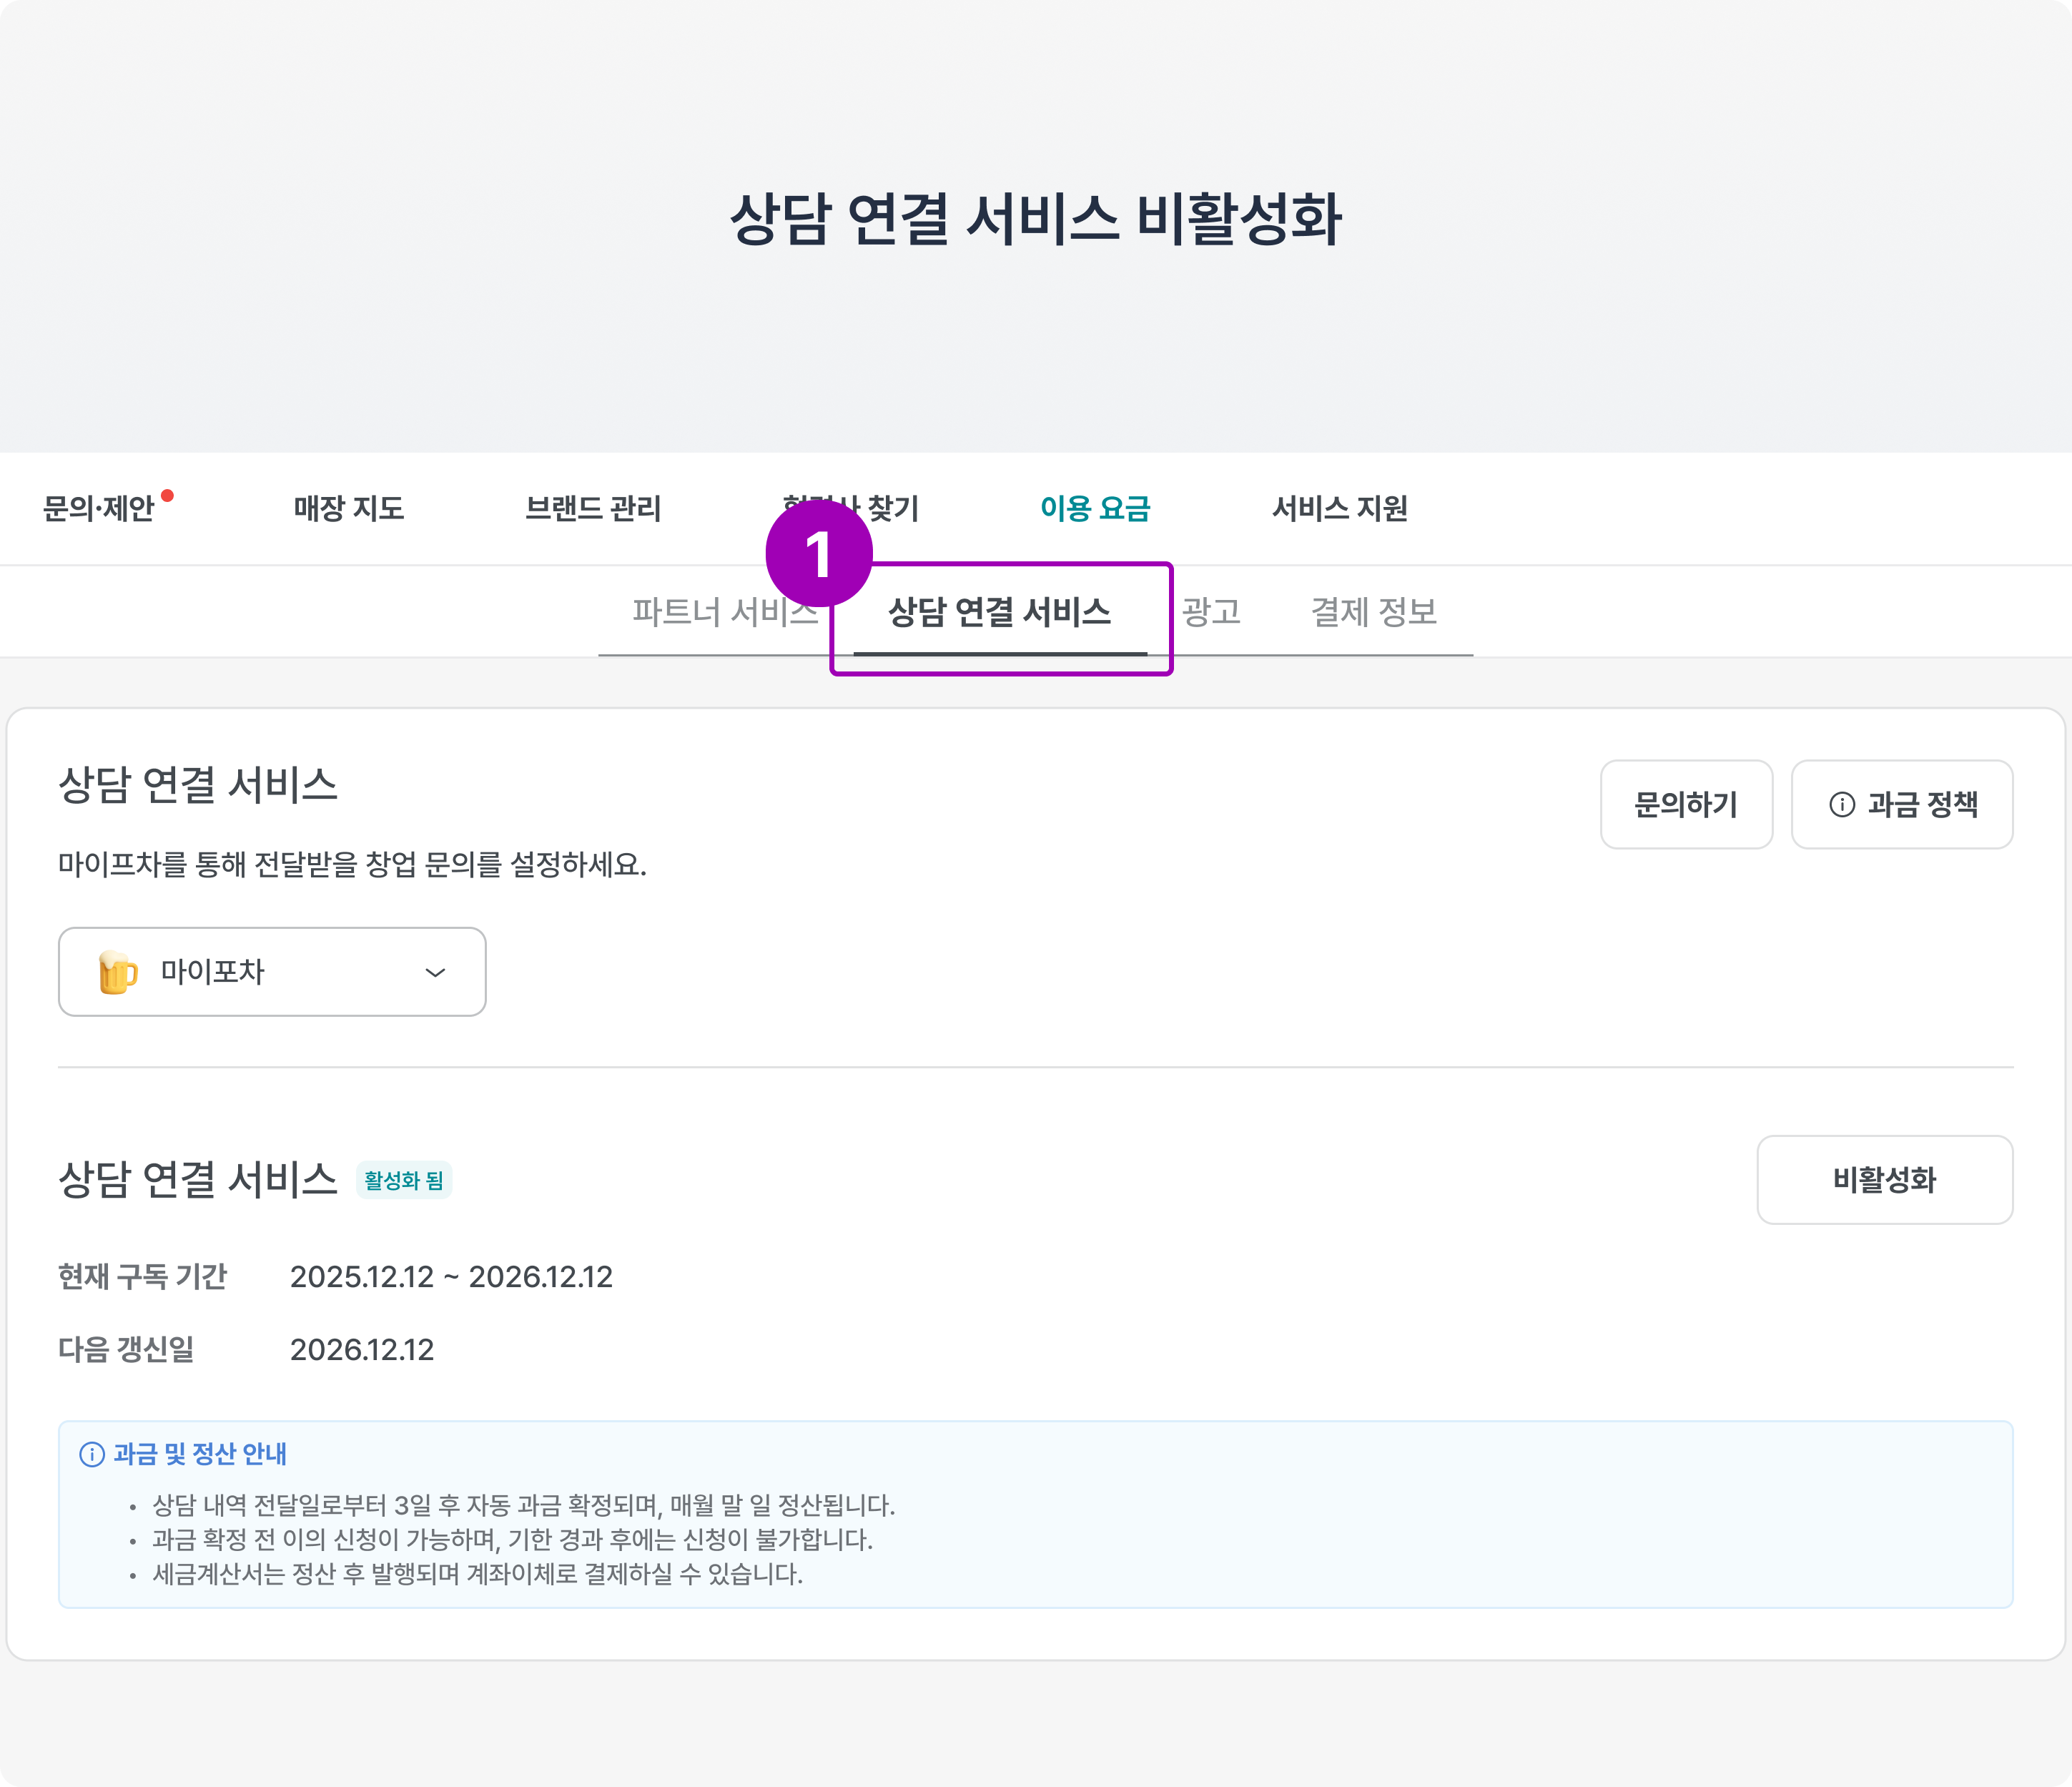Viewport: 2072px width, 1787px height.
Task: Expand the 마이포차 brand dropdown
Action: [271, 972]
